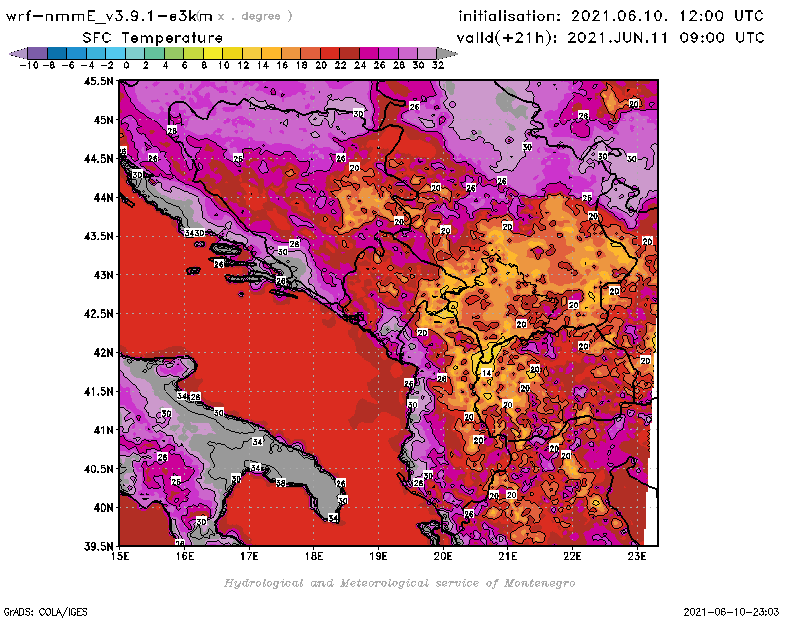Click the 40N latitude label
This screenshot has width=800, height=618.
coord(103,508)
